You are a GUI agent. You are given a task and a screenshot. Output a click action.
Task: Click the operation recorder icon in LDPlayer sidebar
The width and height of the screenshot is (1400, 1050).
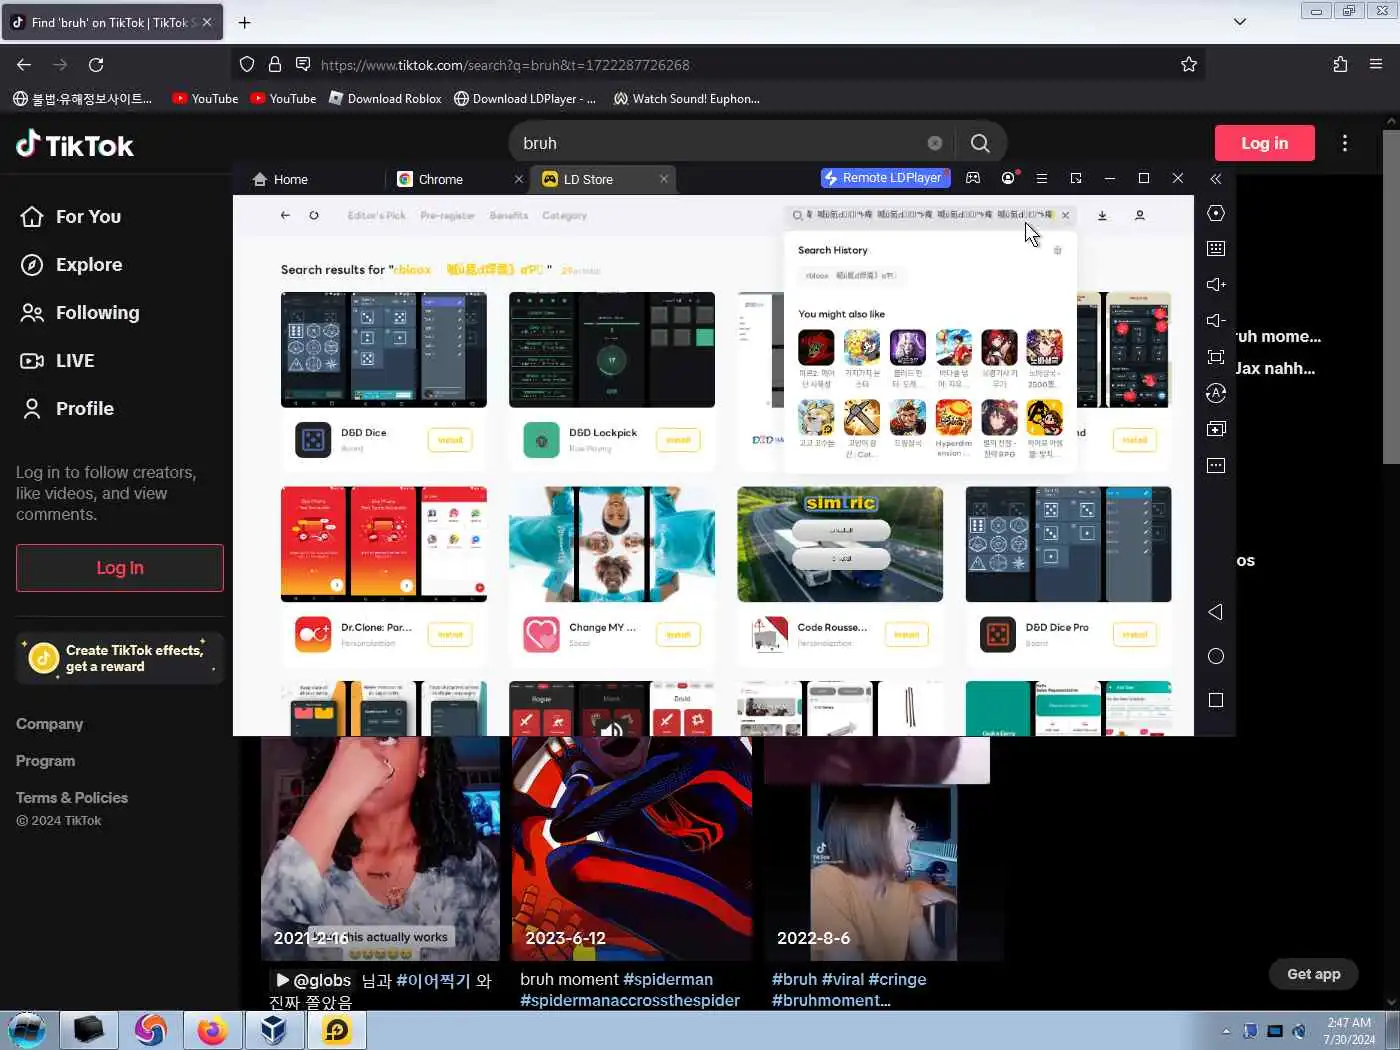tap(1216, 393)
